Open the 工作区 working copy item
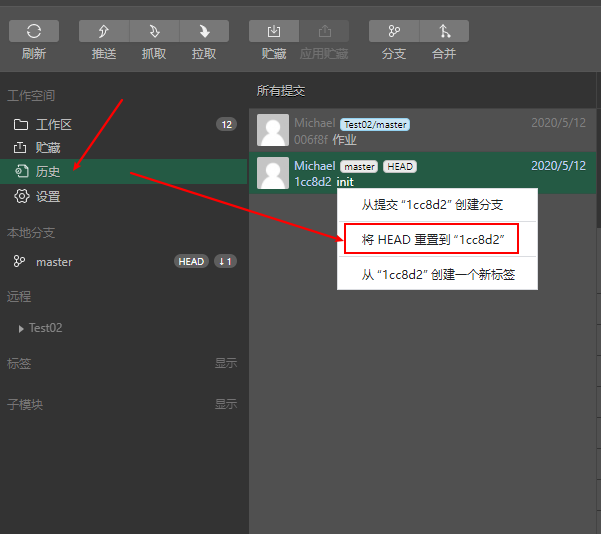This screenshot has width=601, height=534. click(x=54, y=125)
